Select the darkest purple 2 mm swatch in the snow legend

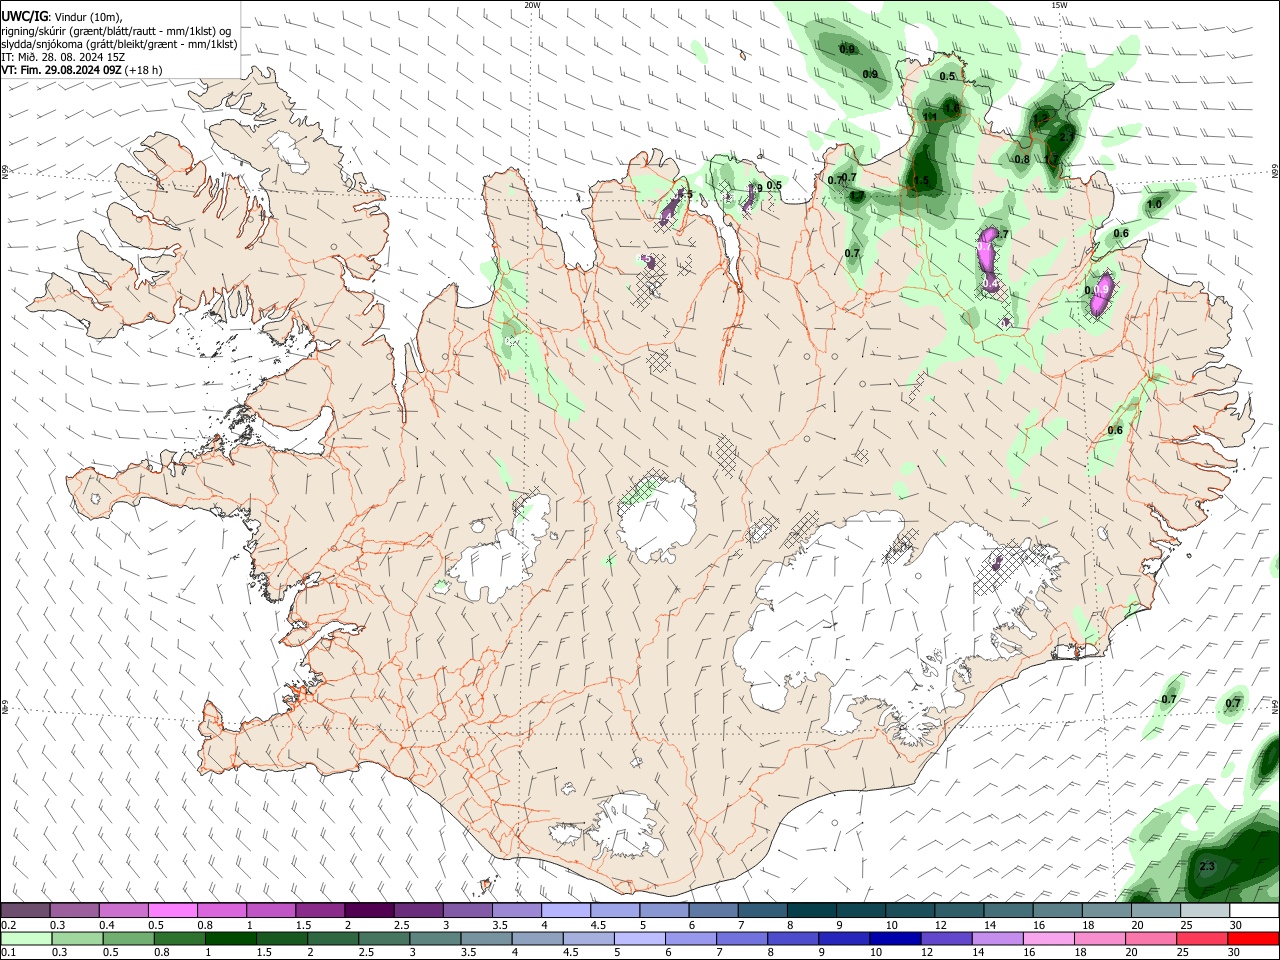click(369, 910)
